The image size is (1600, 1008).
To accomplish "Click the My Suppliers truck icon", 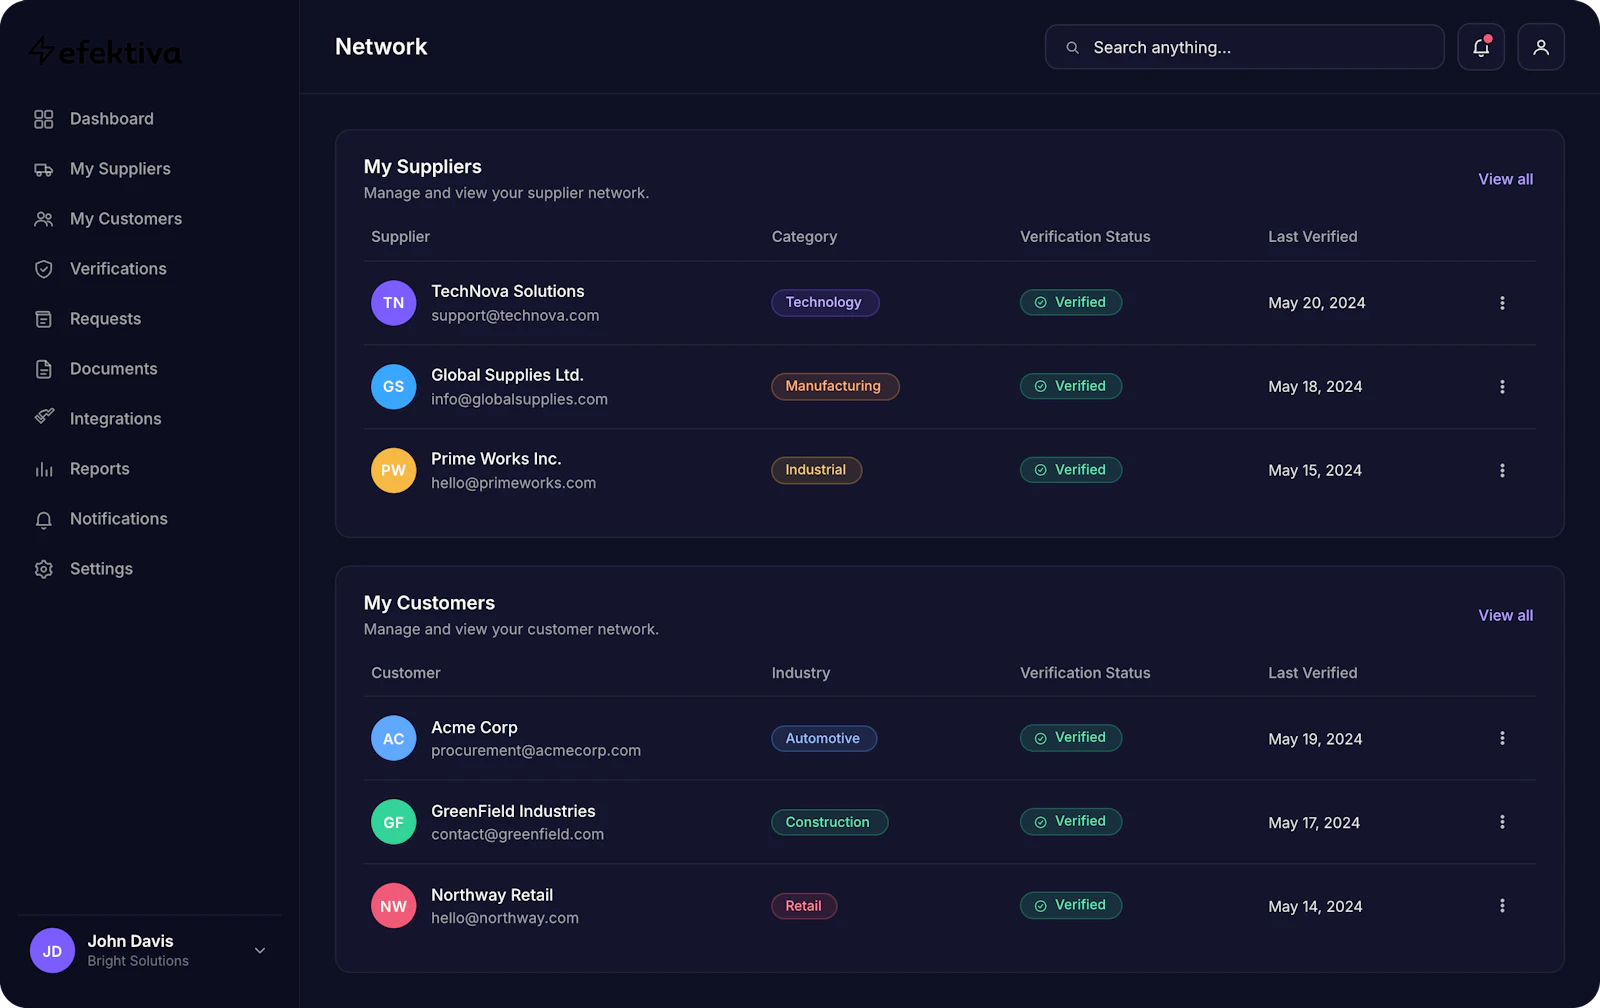I will [x=43, y=169].
